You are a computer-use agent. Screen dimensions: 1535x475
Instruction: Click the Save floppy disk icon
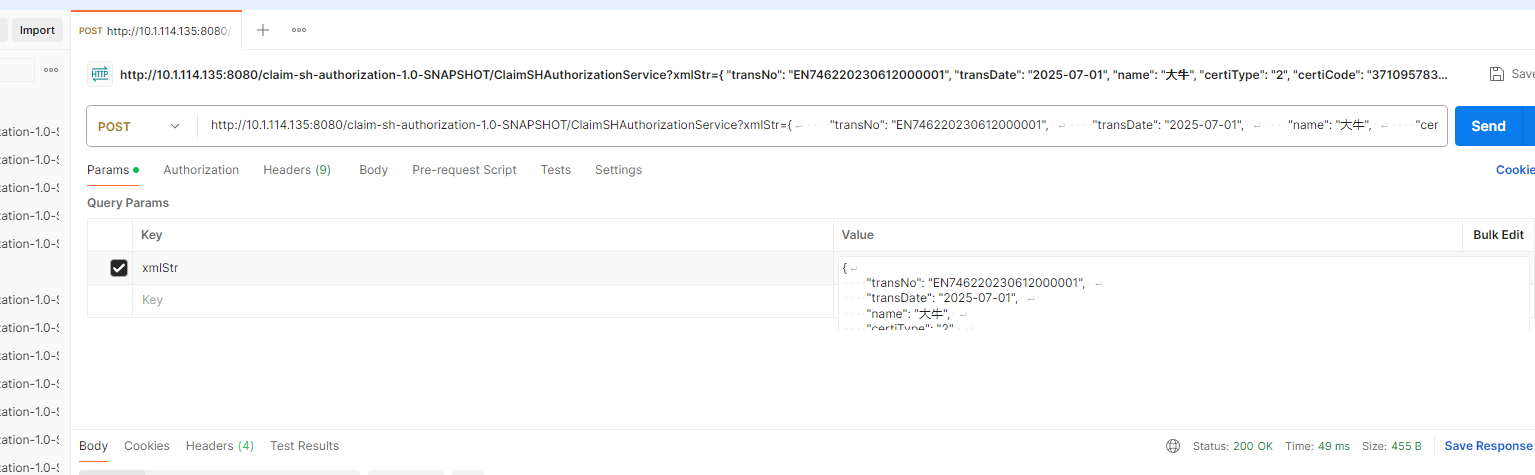(1497, 74)
